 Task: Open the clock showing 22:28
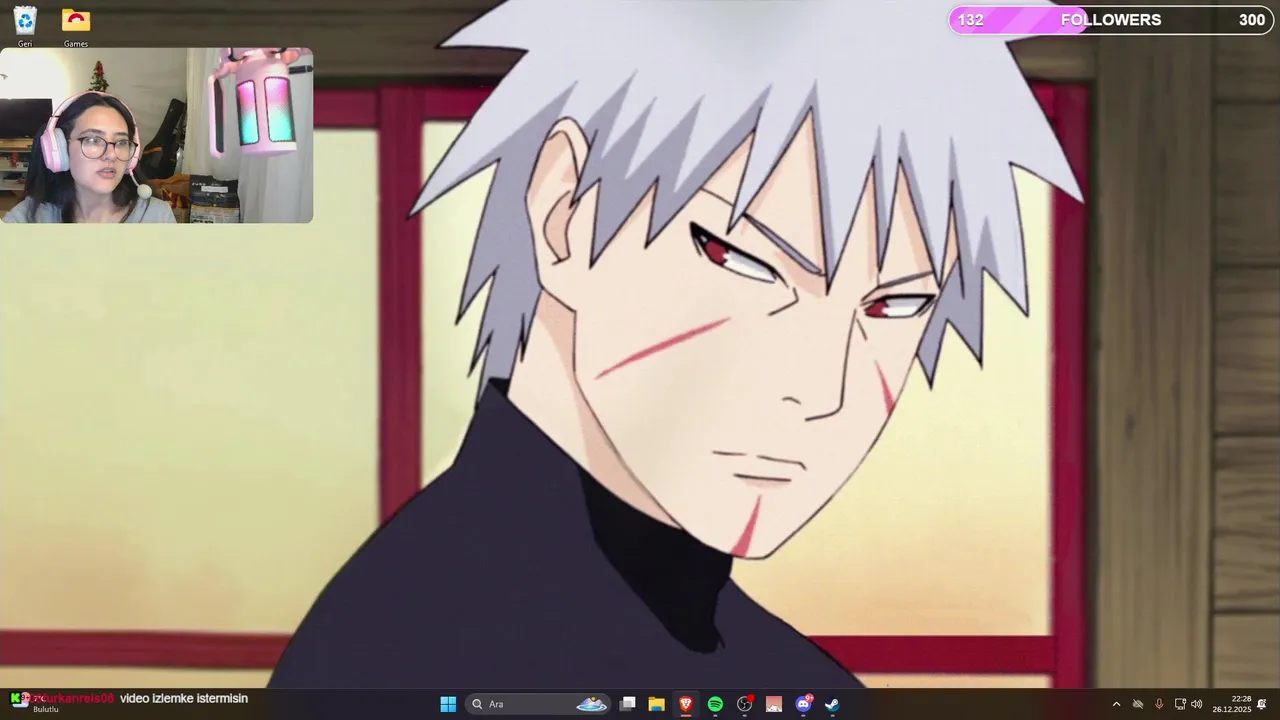point(1232,704)
